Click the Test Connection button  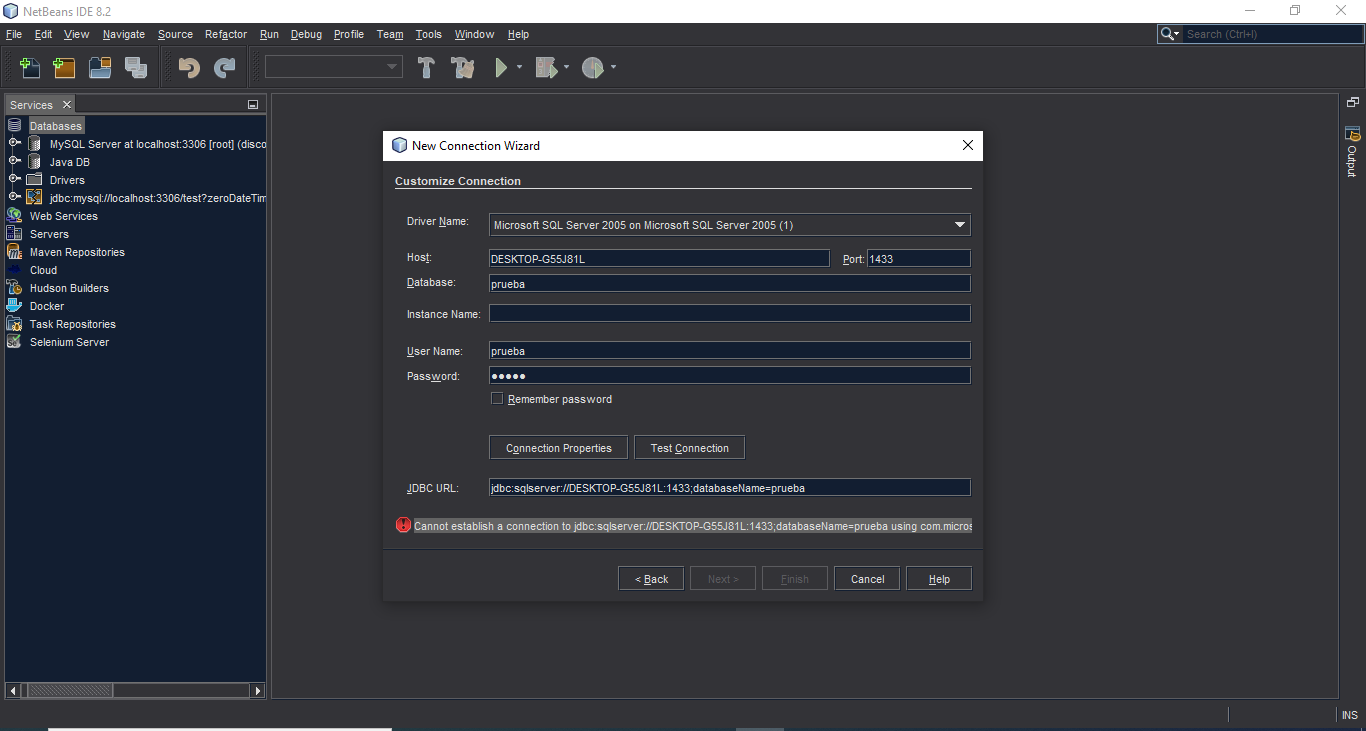(689, 448)
